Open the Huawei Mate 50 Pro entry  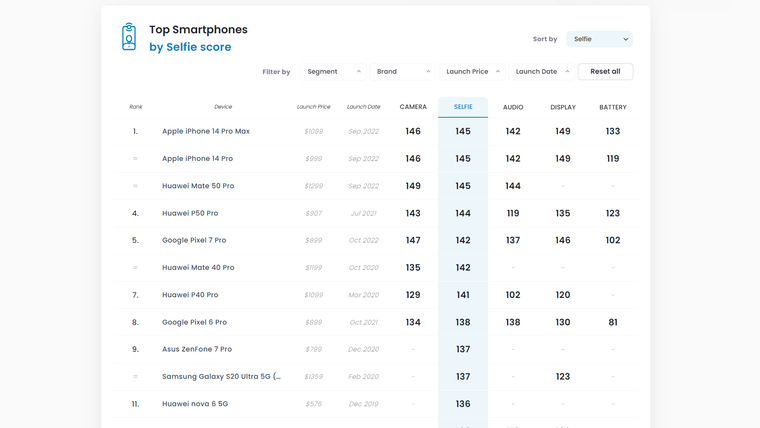(198, 186)
